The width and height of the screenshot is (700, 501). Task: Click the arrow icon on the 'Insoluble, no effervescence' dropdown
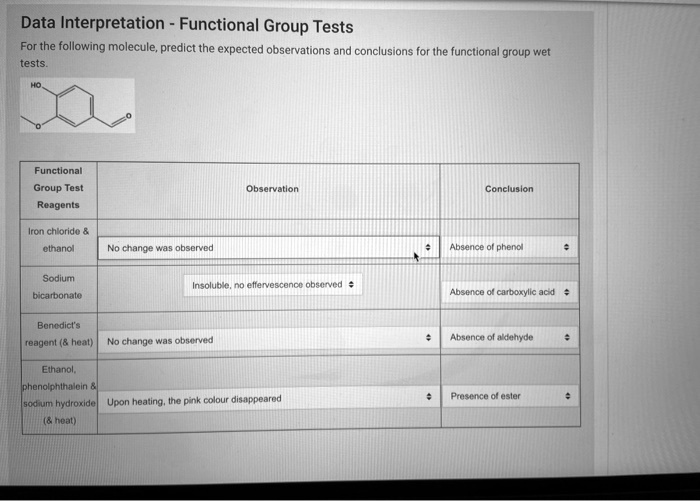(351, 284)
